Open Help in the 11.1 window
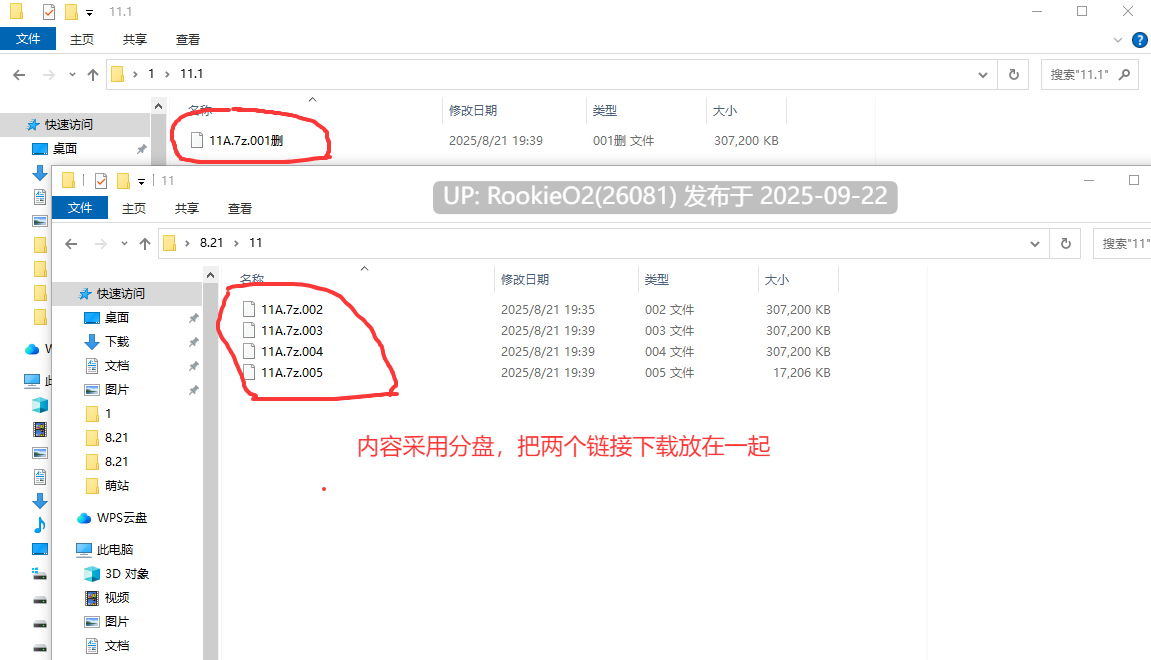1151x660 pixels. pyautogui.click(x=1140, y=40)
